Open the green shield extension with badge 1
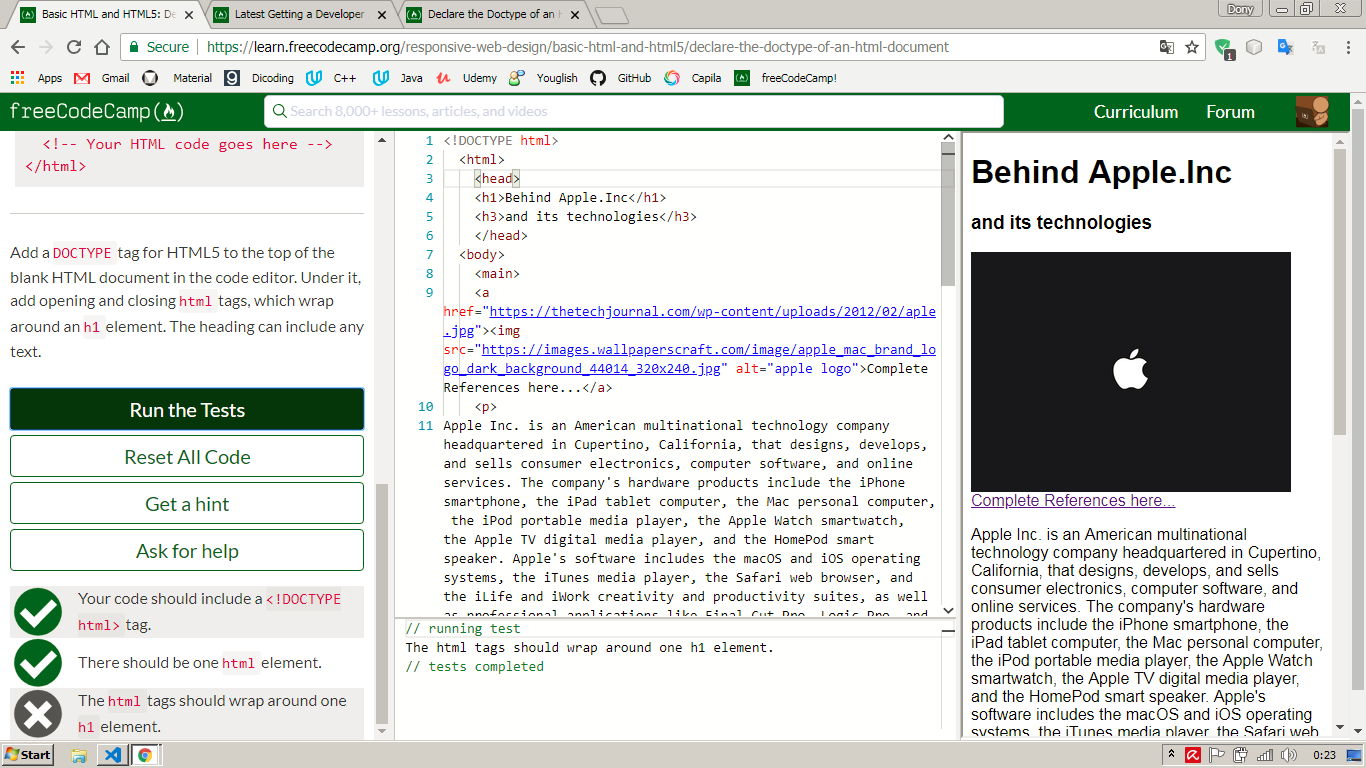1366x768 pixels. [1221, 46]
